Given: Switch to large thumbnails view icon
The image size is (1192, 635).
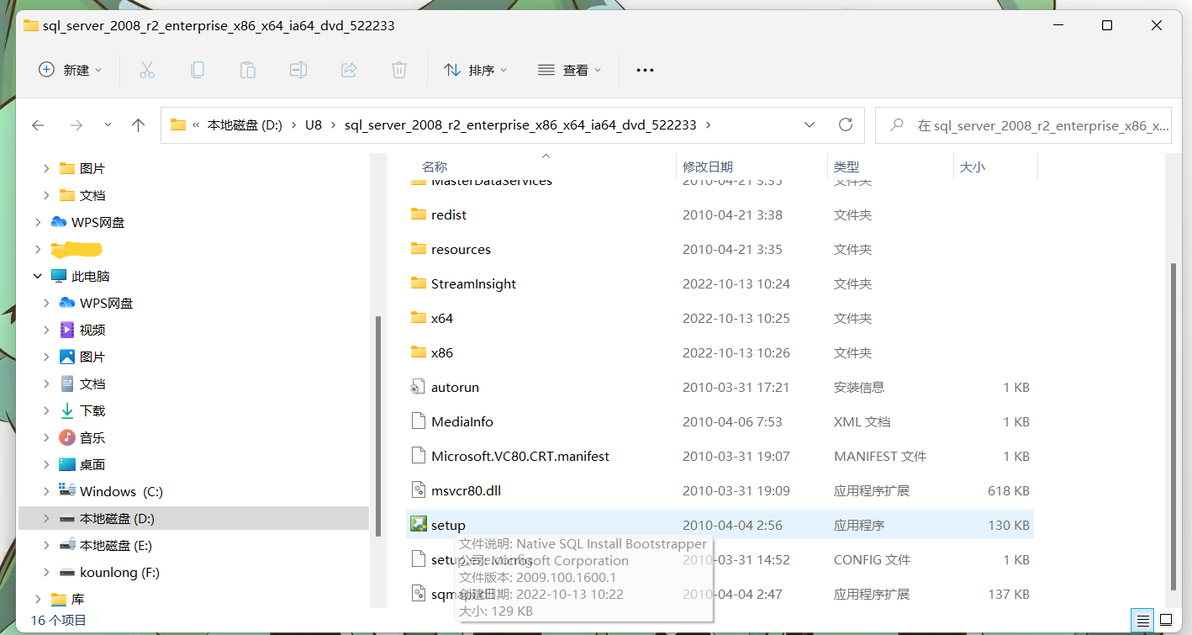Looking at the screenshot, I should tap(1166, 621).
